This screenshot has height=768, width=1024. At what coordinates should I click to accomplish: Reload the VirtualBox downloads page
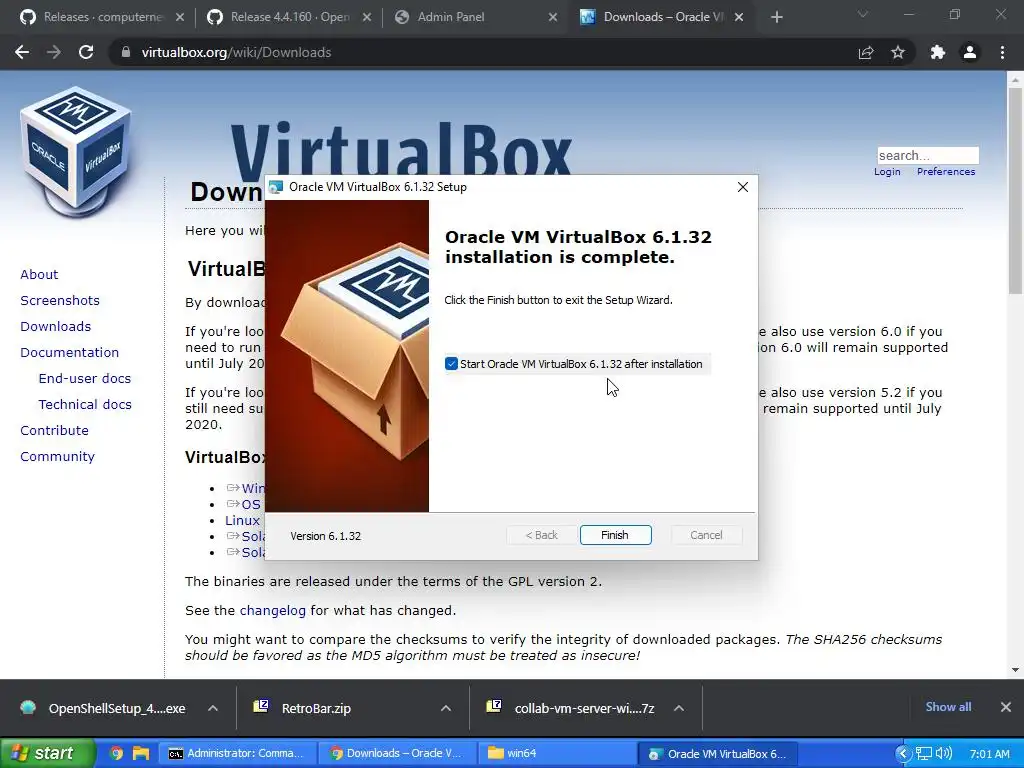(86, 52)
